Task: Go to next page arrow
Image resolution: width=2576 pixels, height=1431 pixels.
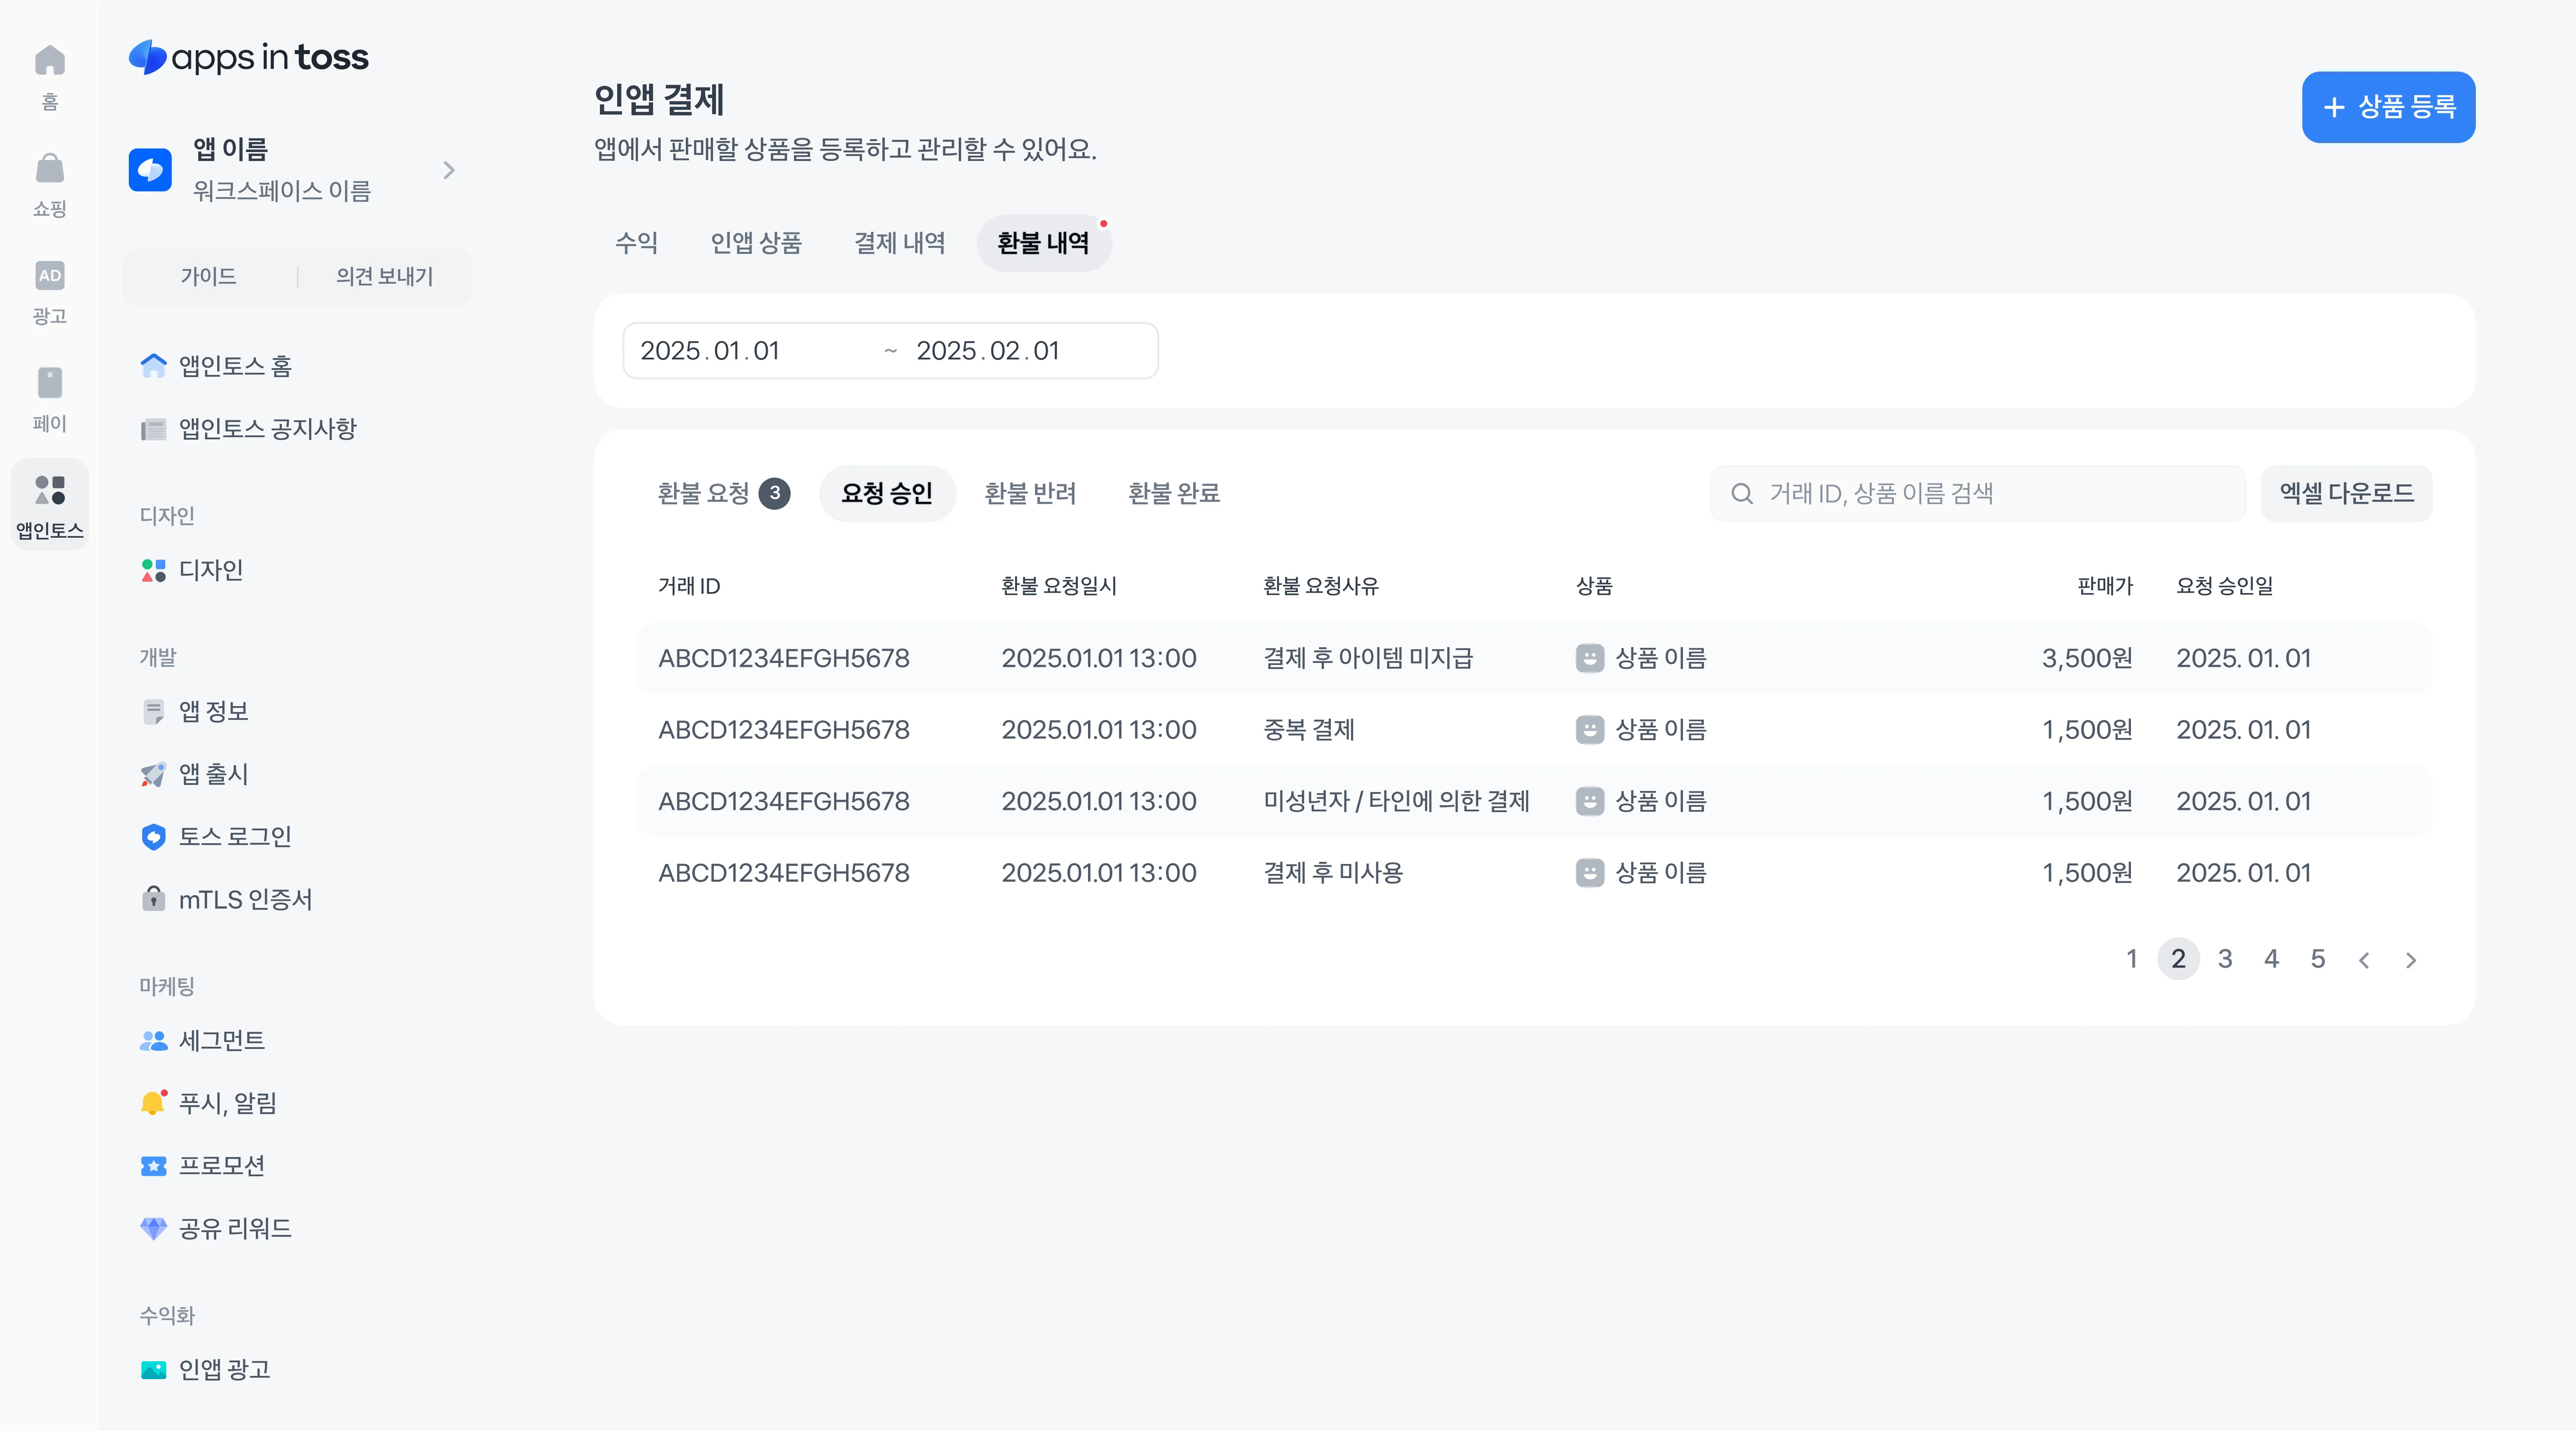Action: pyautogui.click(x=2411, y=960)
